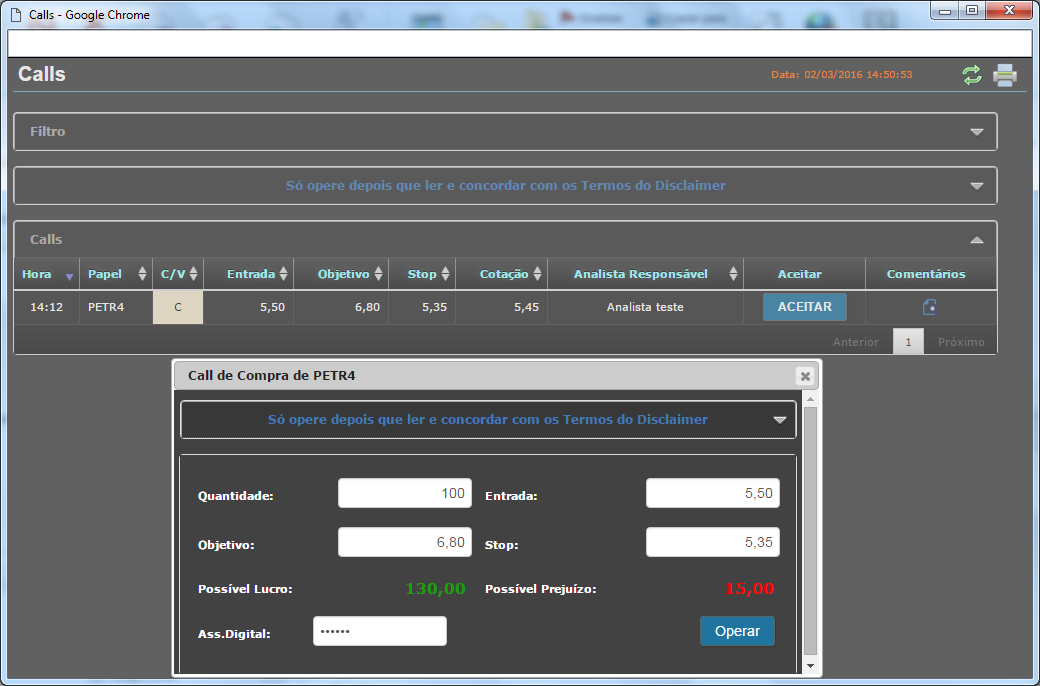Image resolution: width=1040 pixels, height=686 pixels.
Task: Click the dialog scrollbar down arrow
Action: 810,665
